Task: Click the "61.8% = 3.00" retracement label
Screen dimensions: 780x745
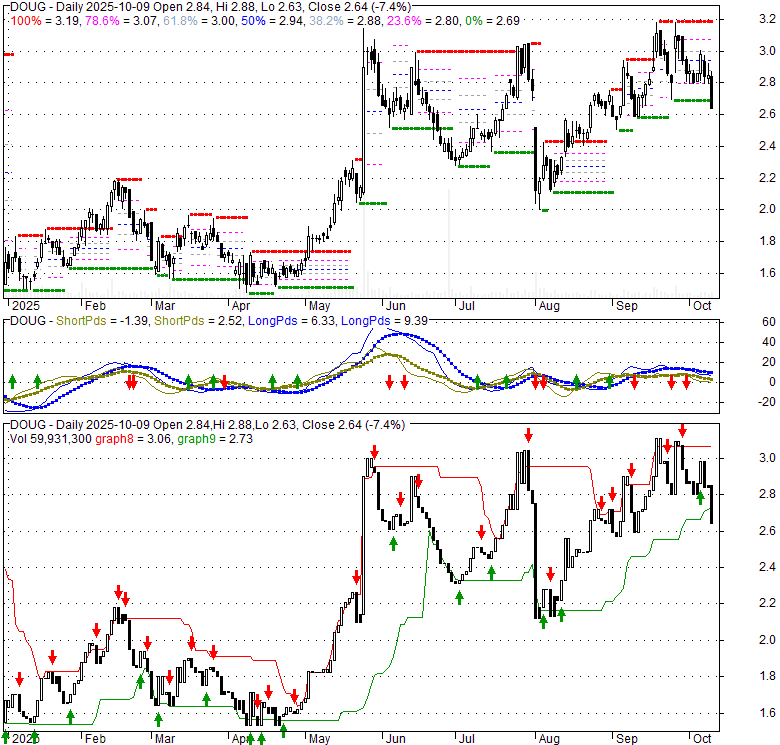Action: click(x=200, y=21)
